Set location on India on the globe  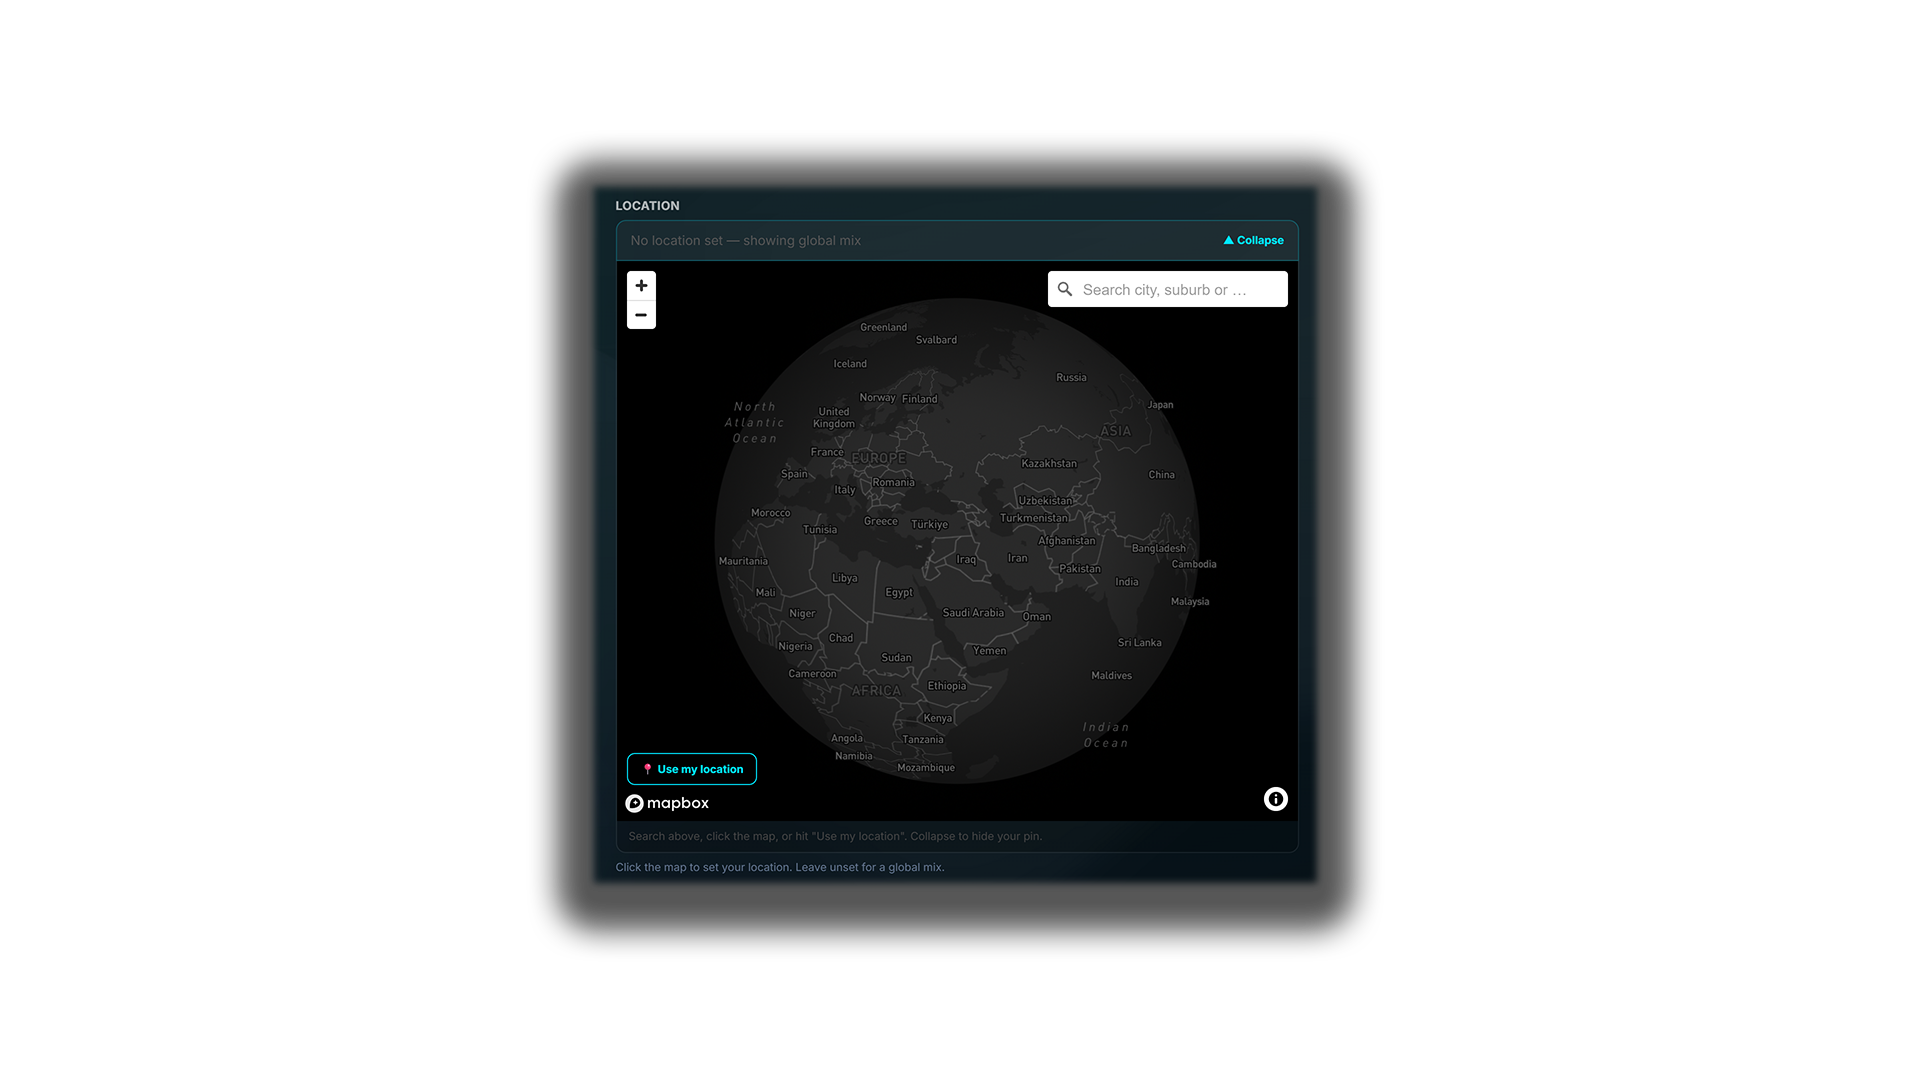point(1126,582)
